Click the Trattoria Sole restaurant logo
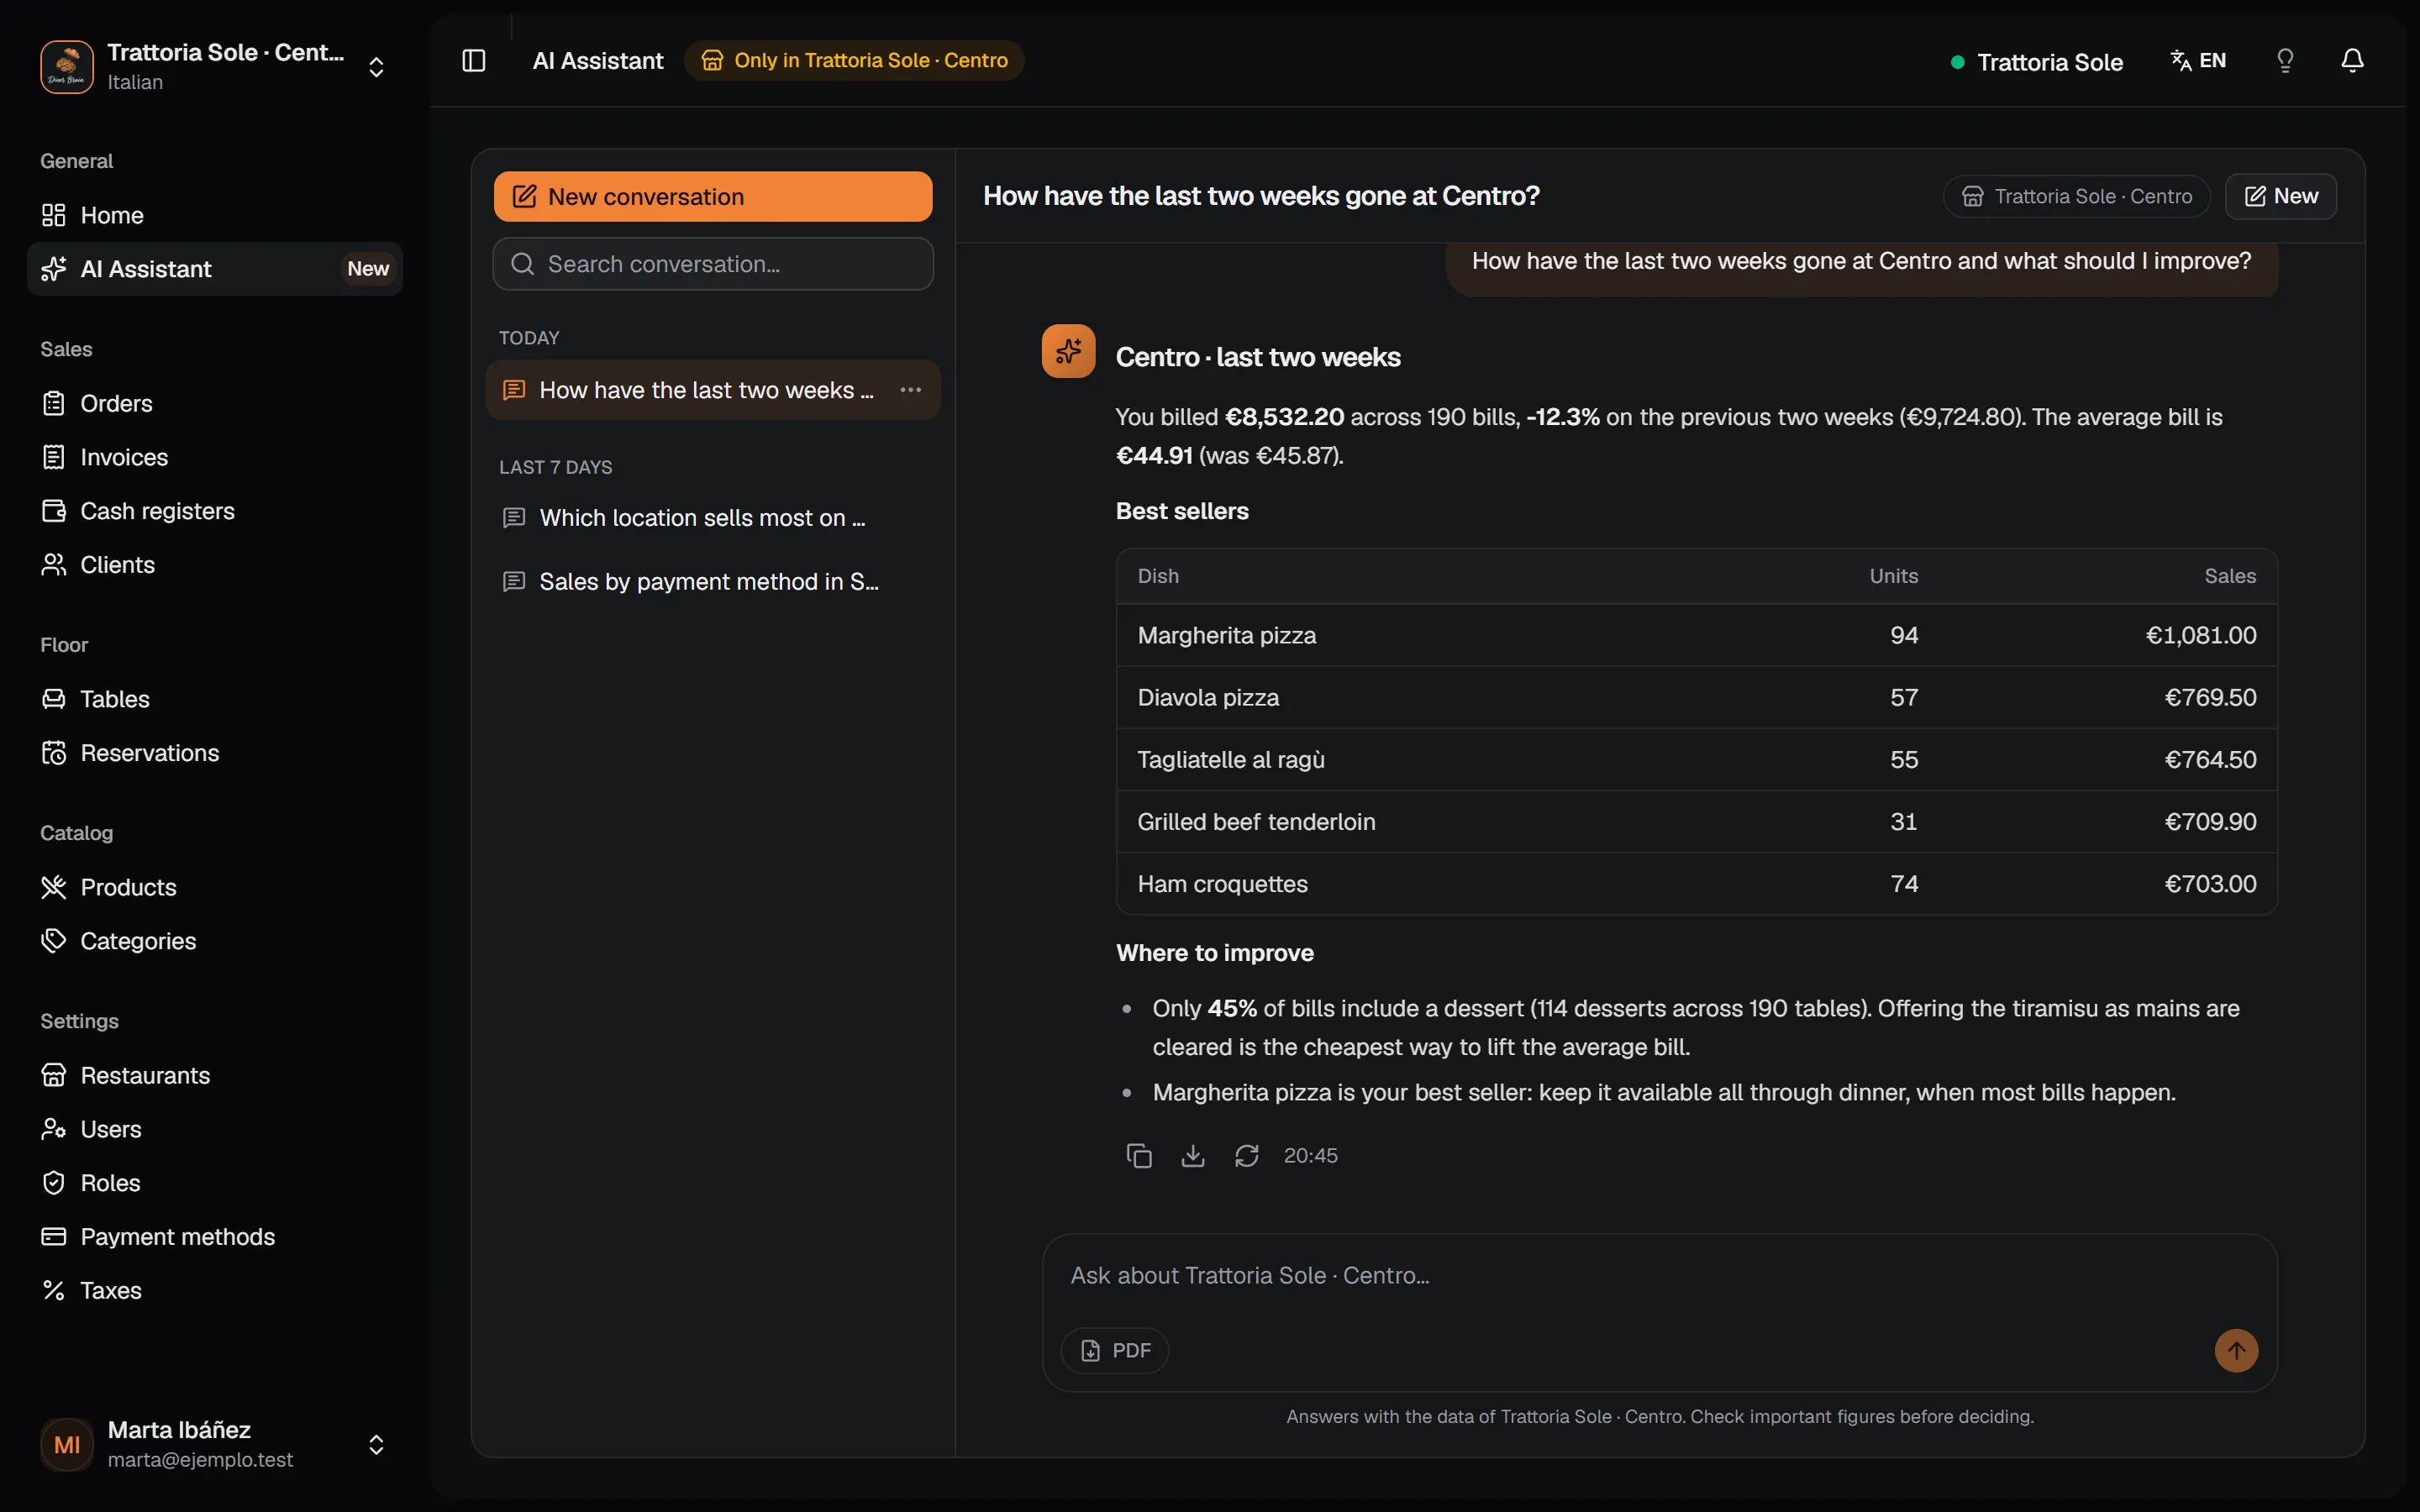The width and height of the screenshot is (2420, 1512). 67,67
